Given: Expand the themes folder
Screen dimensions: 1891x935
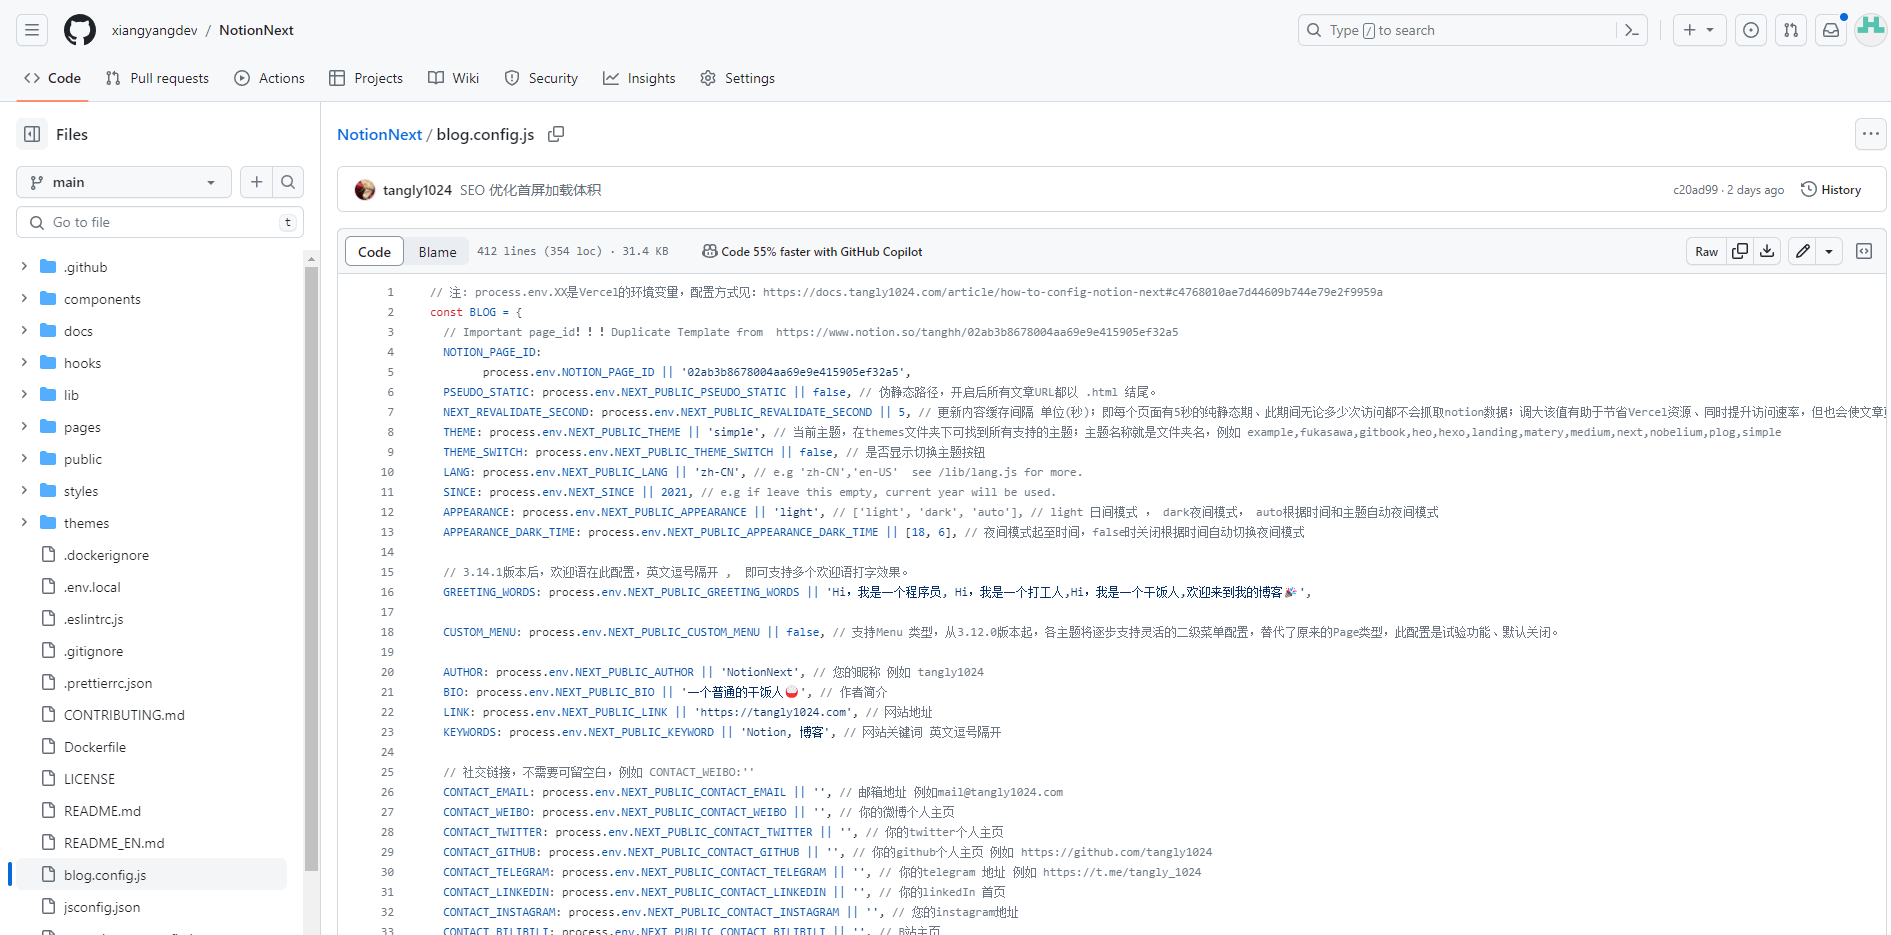Looking at the screenshot, I should [24, 523].
